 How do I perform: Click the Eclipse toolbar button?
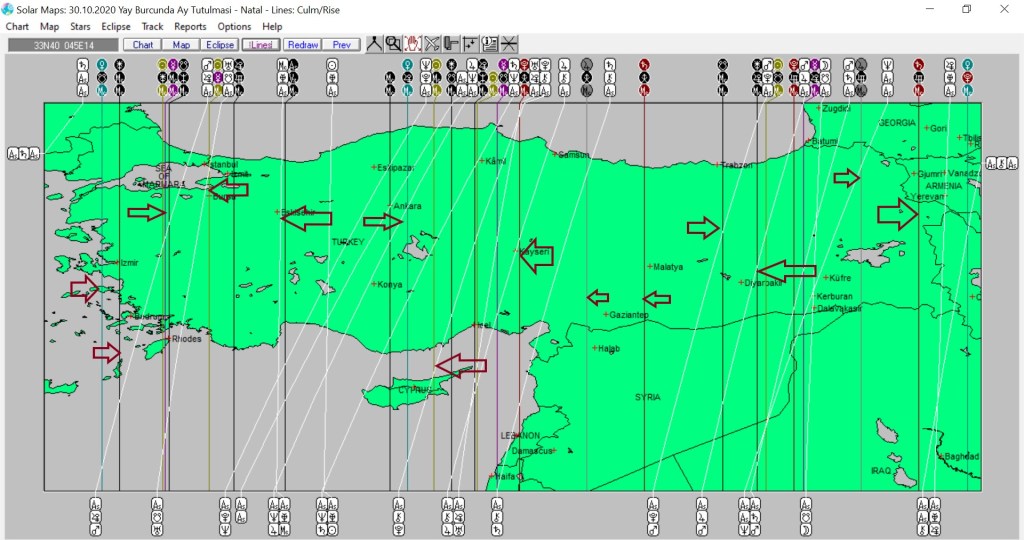(218, 45)
